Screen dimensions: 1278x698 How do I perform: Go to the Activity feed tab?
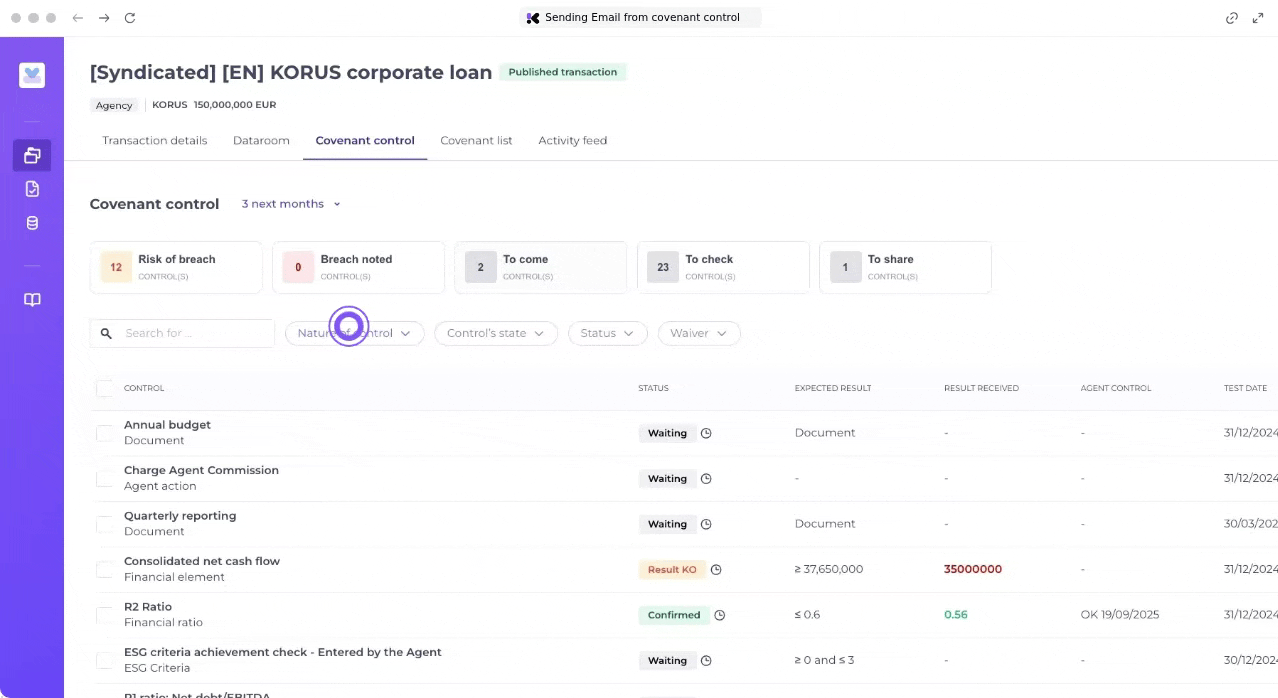tap(572, 141)
